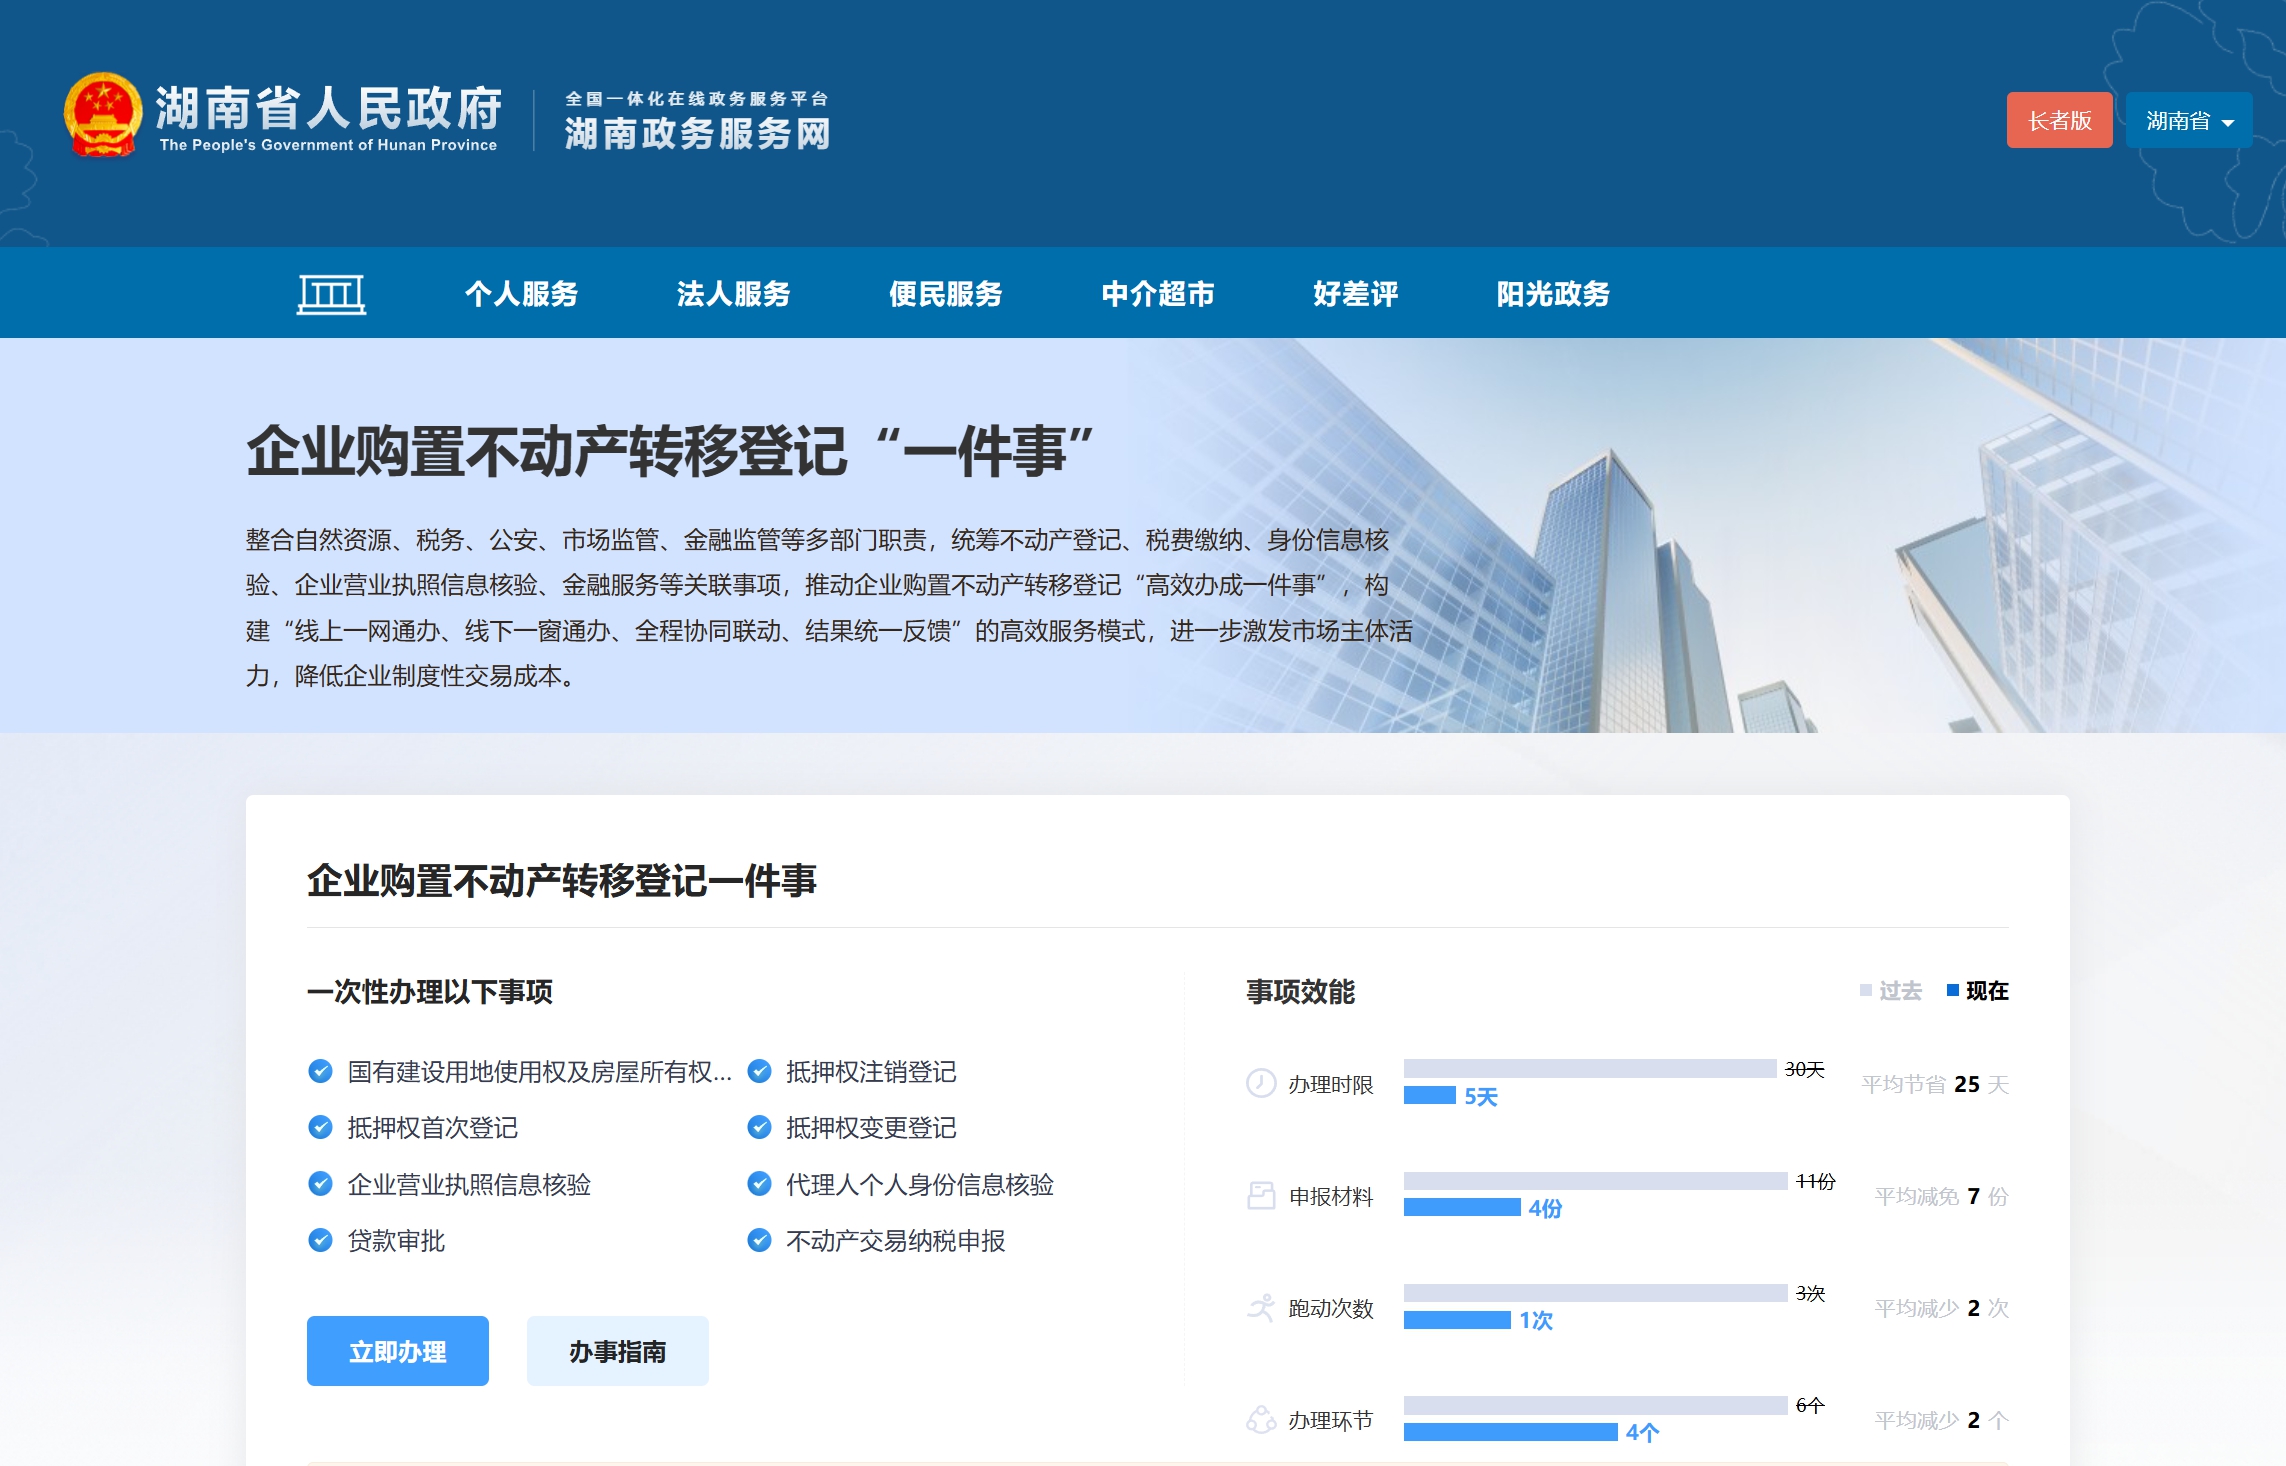Open the 阳光政务 menu item
The image size is (2286, 1466).
1553,294
